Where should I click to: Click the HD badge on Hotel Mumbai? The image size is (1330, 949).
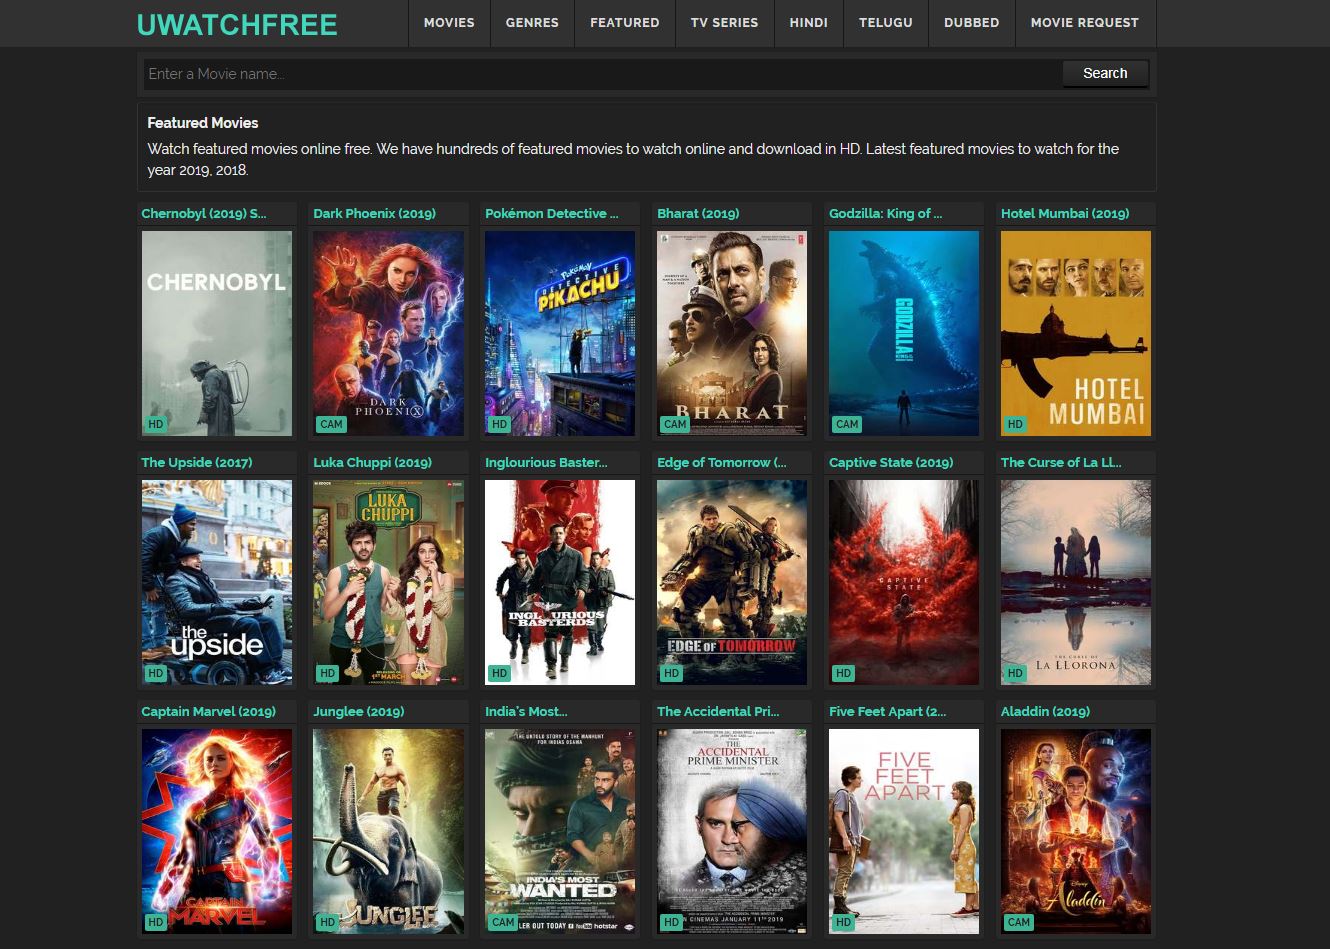[1015, 424]
